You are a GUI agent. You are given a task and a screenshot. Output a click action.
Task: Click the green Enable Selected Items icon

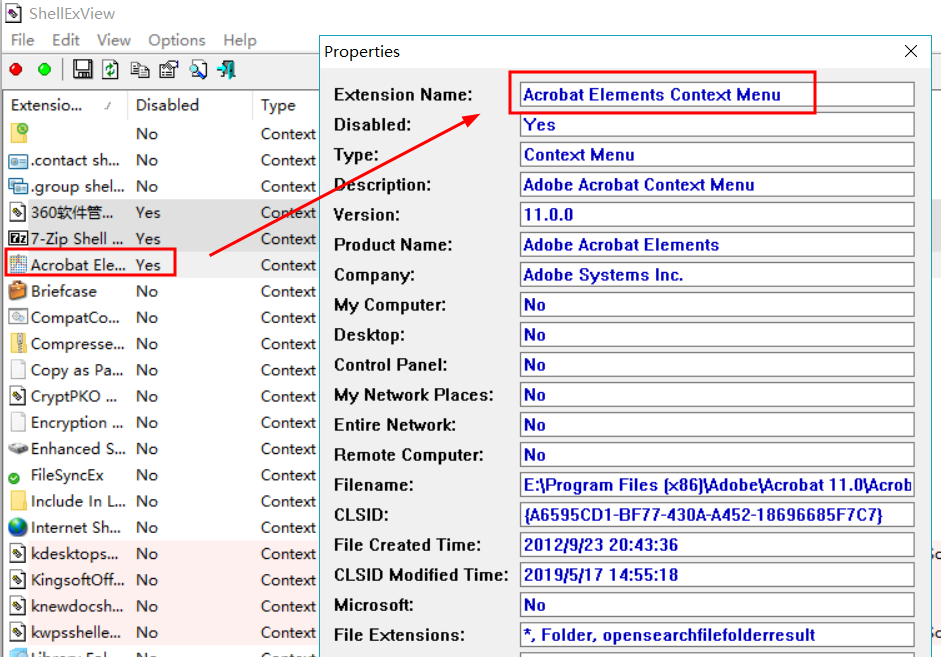[44, 70]
